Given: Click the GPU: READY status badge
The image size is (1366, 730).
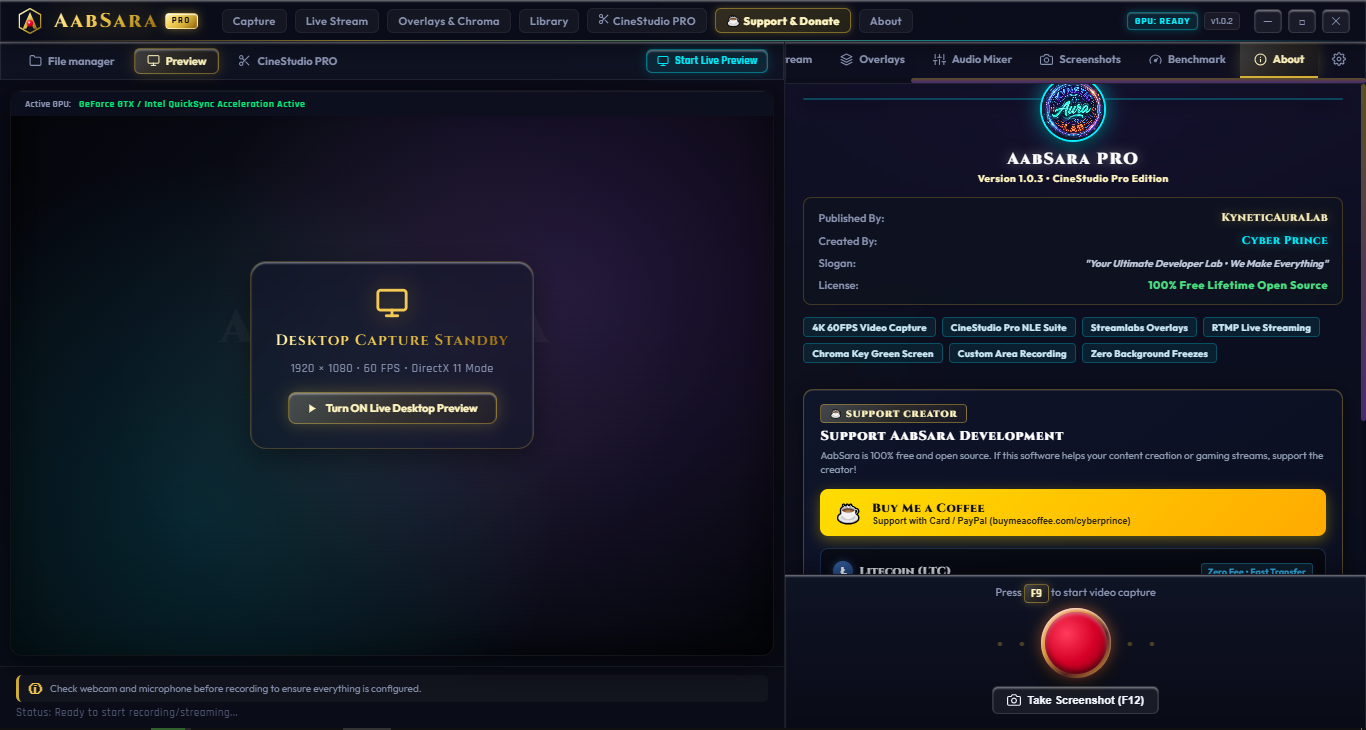Looking at the screenshot, I should (x=1162, y=21).
